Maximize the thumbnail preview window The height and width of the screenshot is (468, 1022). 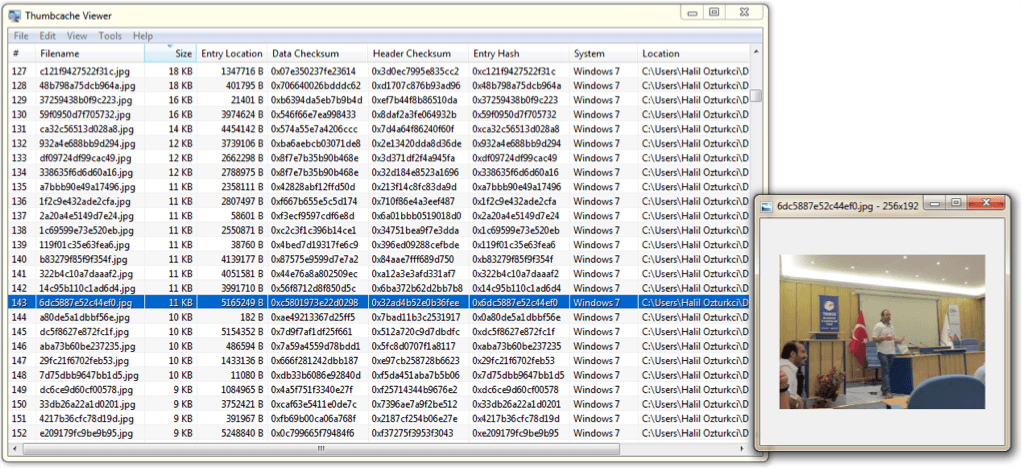click(956, 203)
